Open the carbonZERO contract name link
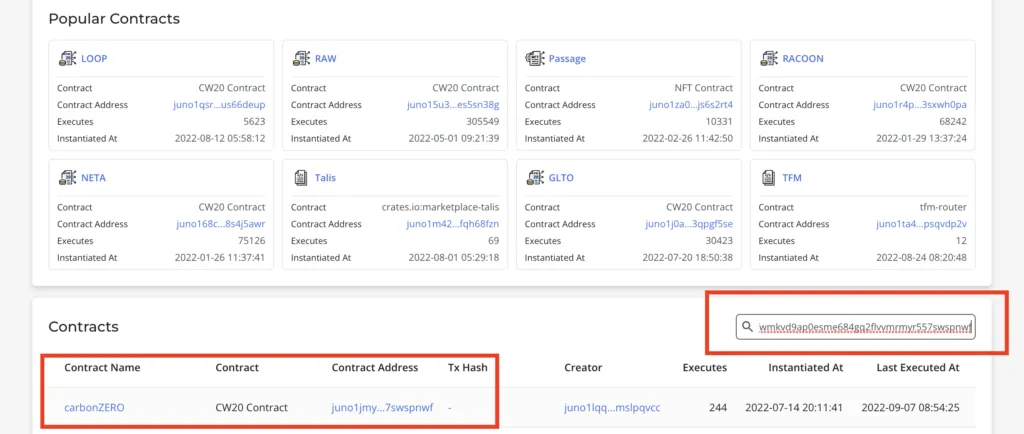 94,408
